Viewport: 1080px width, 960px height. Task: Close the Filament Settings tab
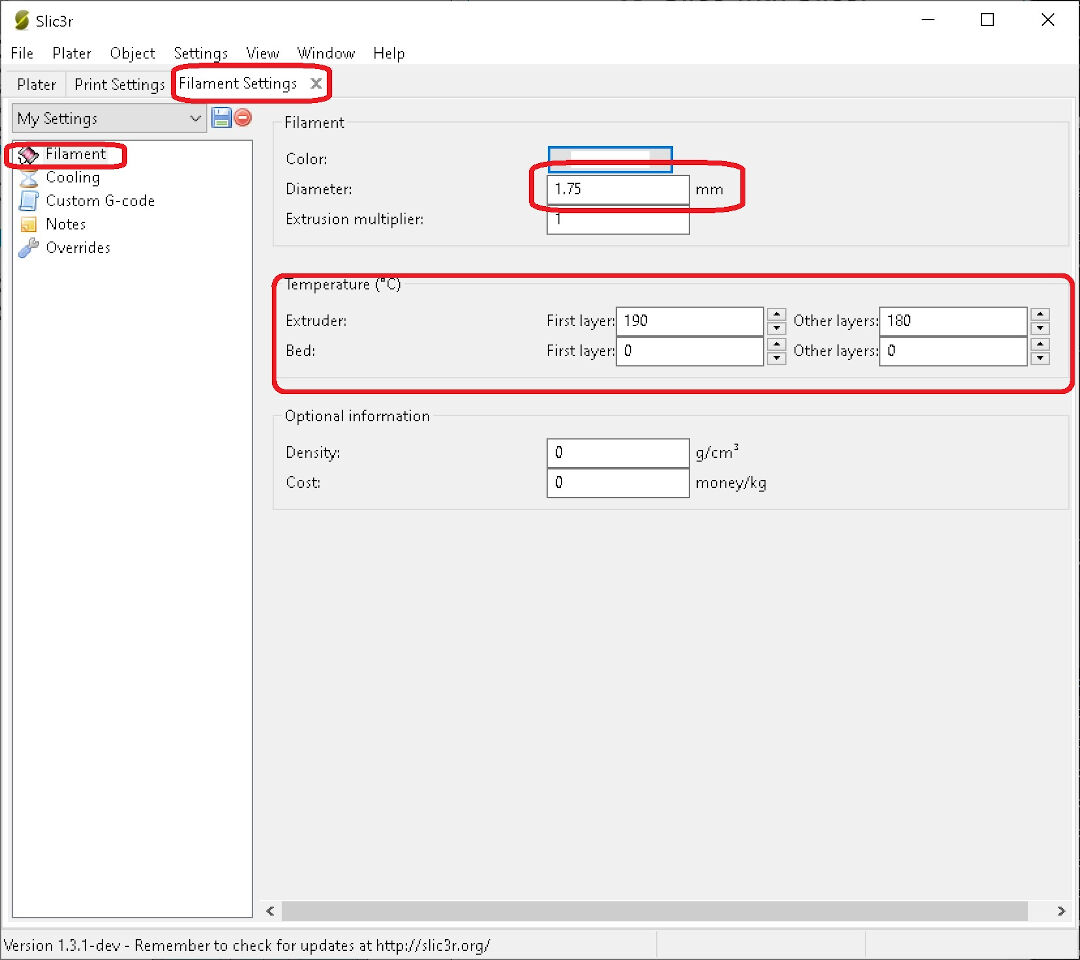316,83
